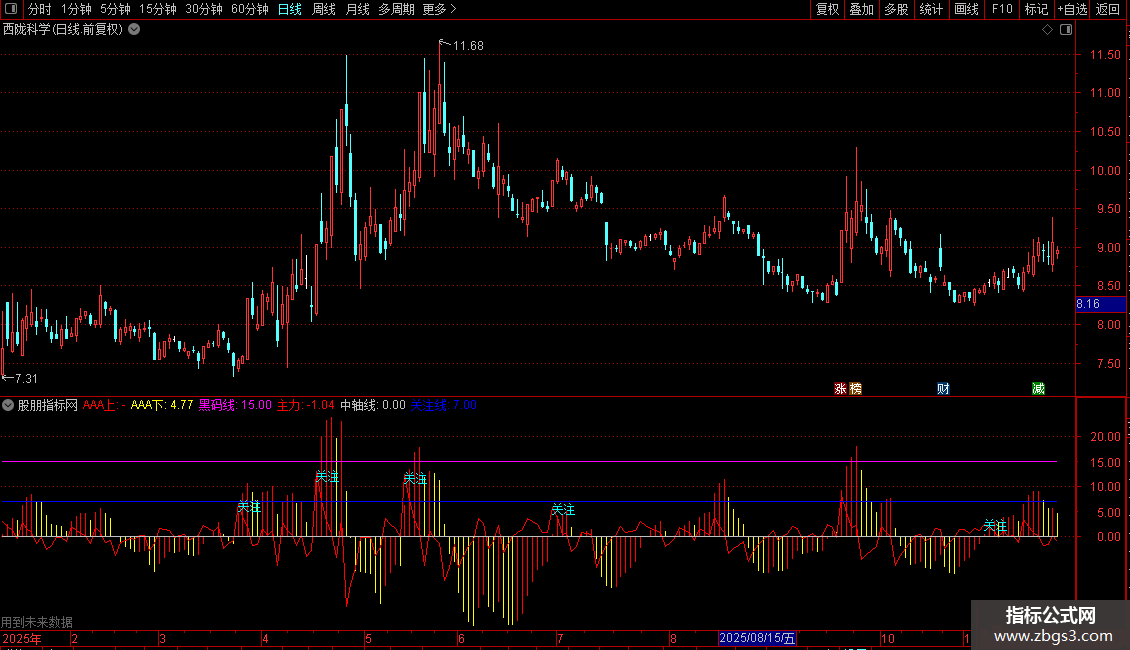Click the 财 financial report marker
This screenshot has width=1130, height=650.
tap(943, 388)
